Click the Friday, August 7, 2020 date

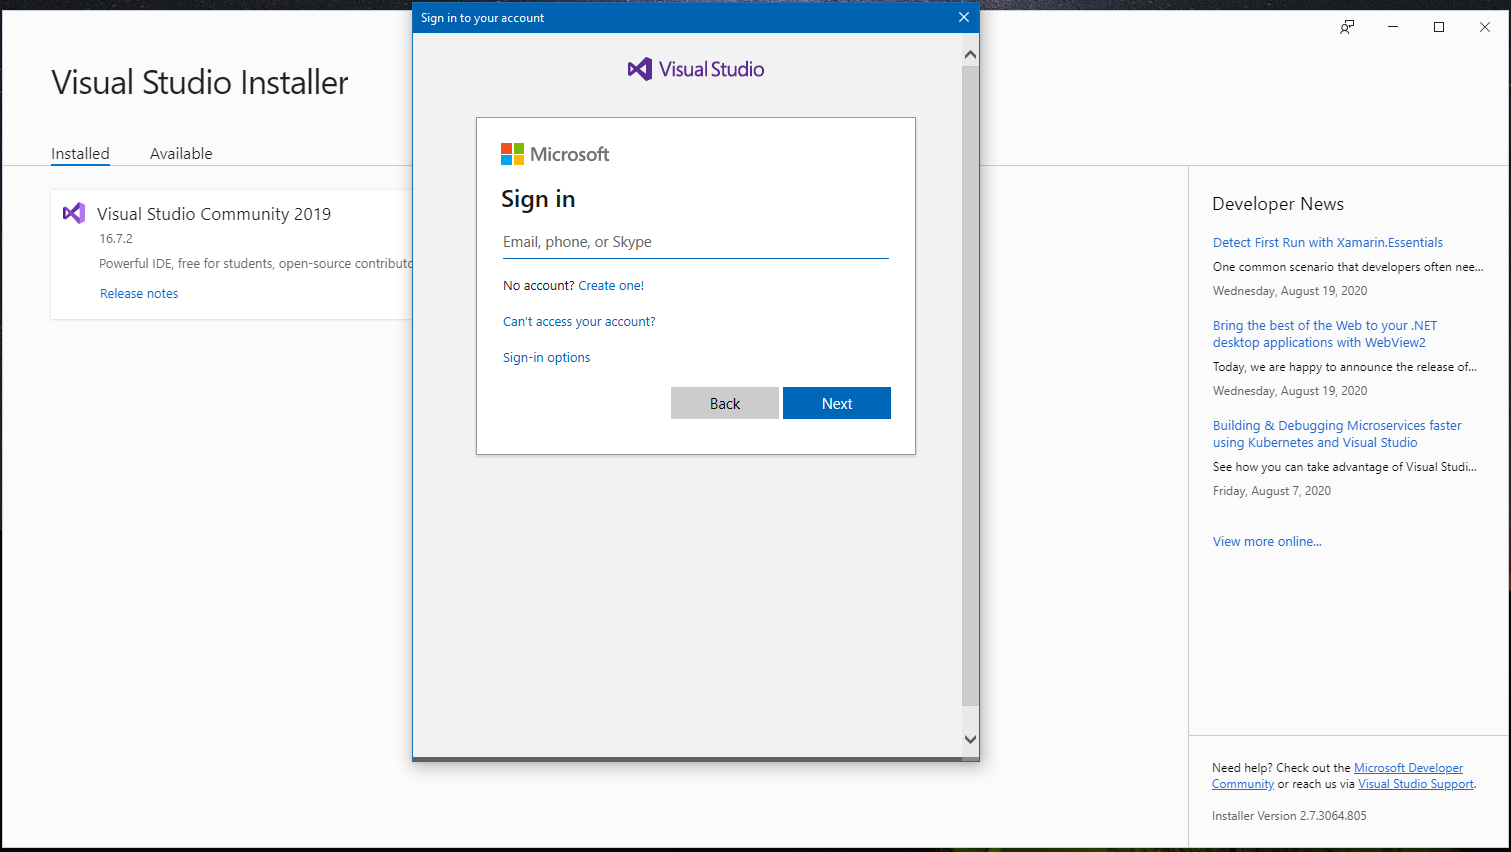(1272, 491)
